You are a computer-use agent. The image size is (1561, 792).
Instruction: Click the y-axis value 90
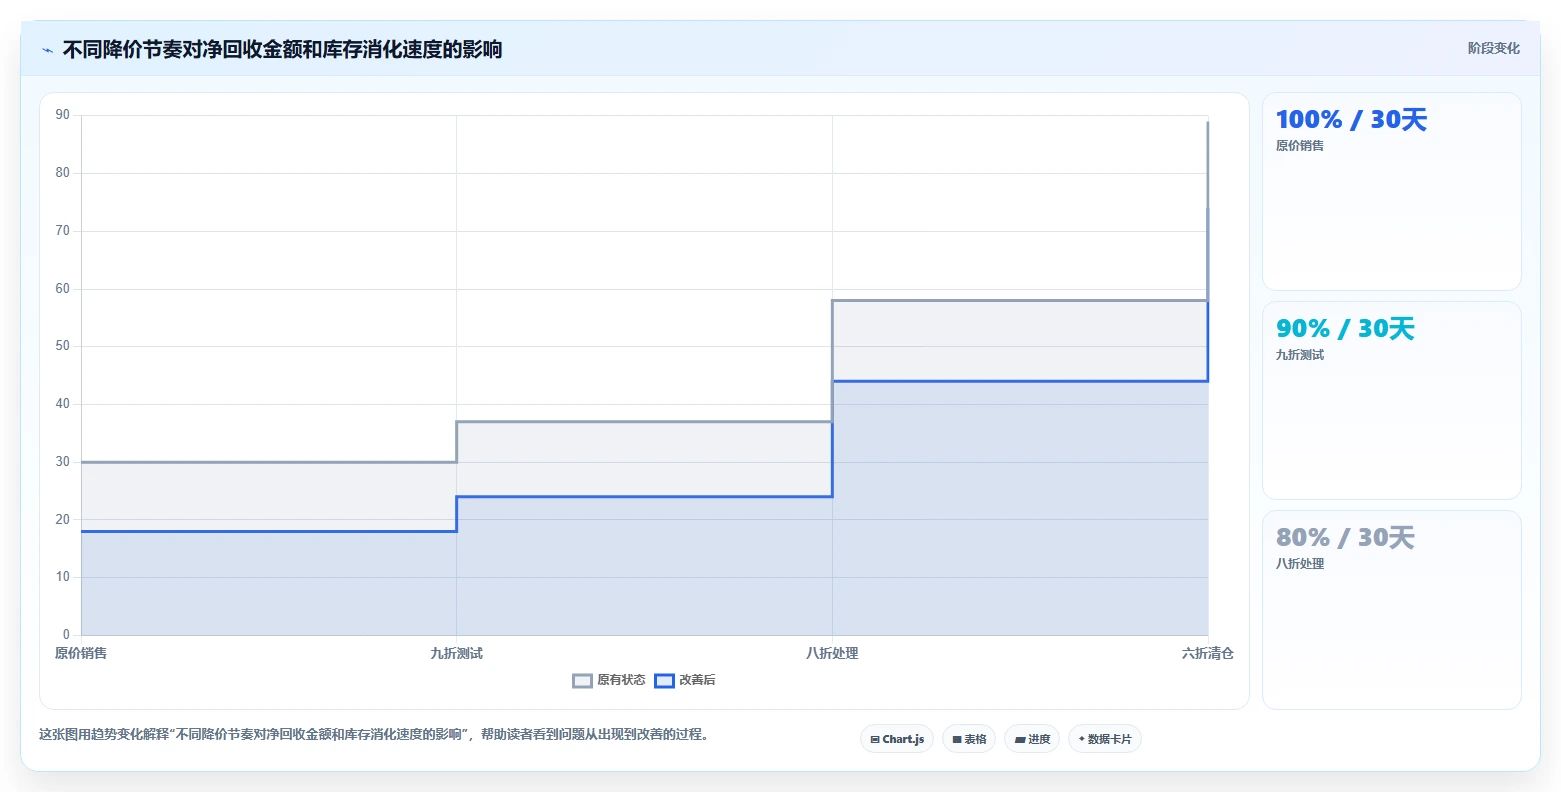pyautogui.click(x=63, y=115)
